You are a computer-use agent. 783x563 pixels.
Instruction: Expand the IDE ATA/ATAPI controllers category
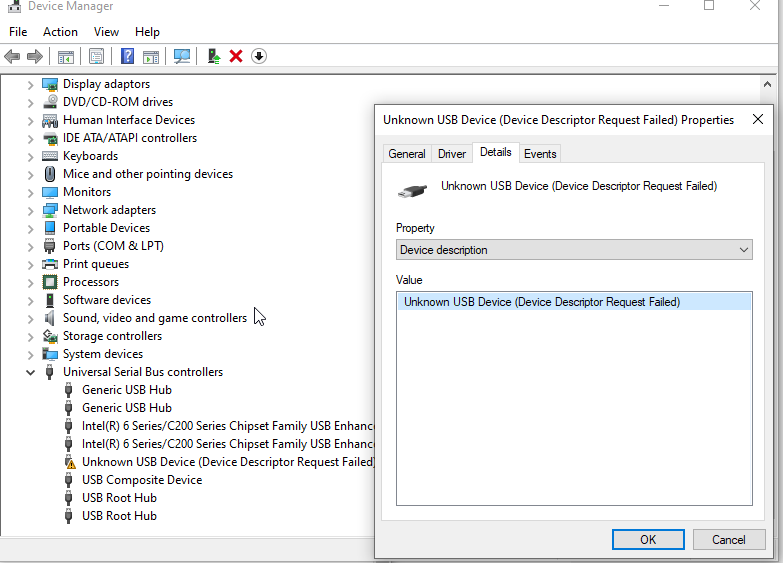(30, 139)
